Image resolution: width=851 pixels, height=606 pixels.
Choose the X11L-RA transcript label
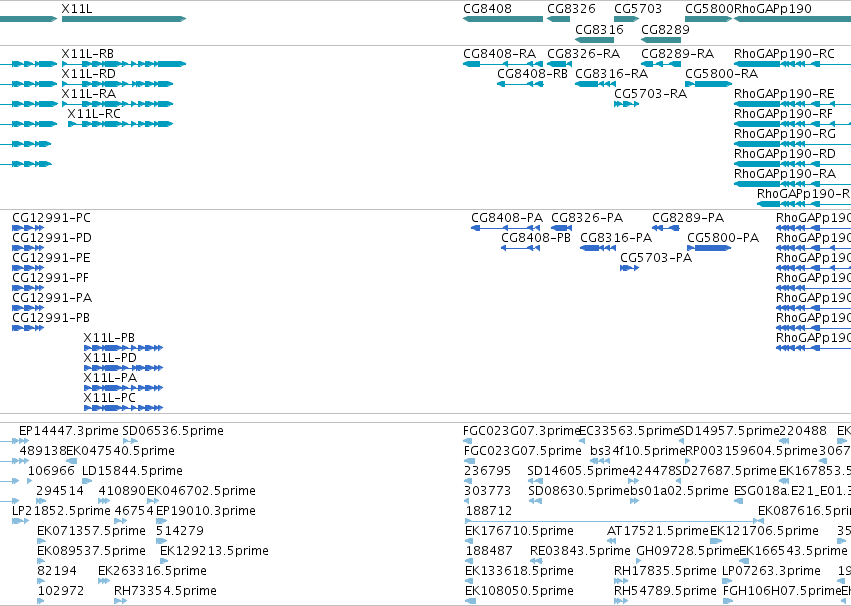88,94
